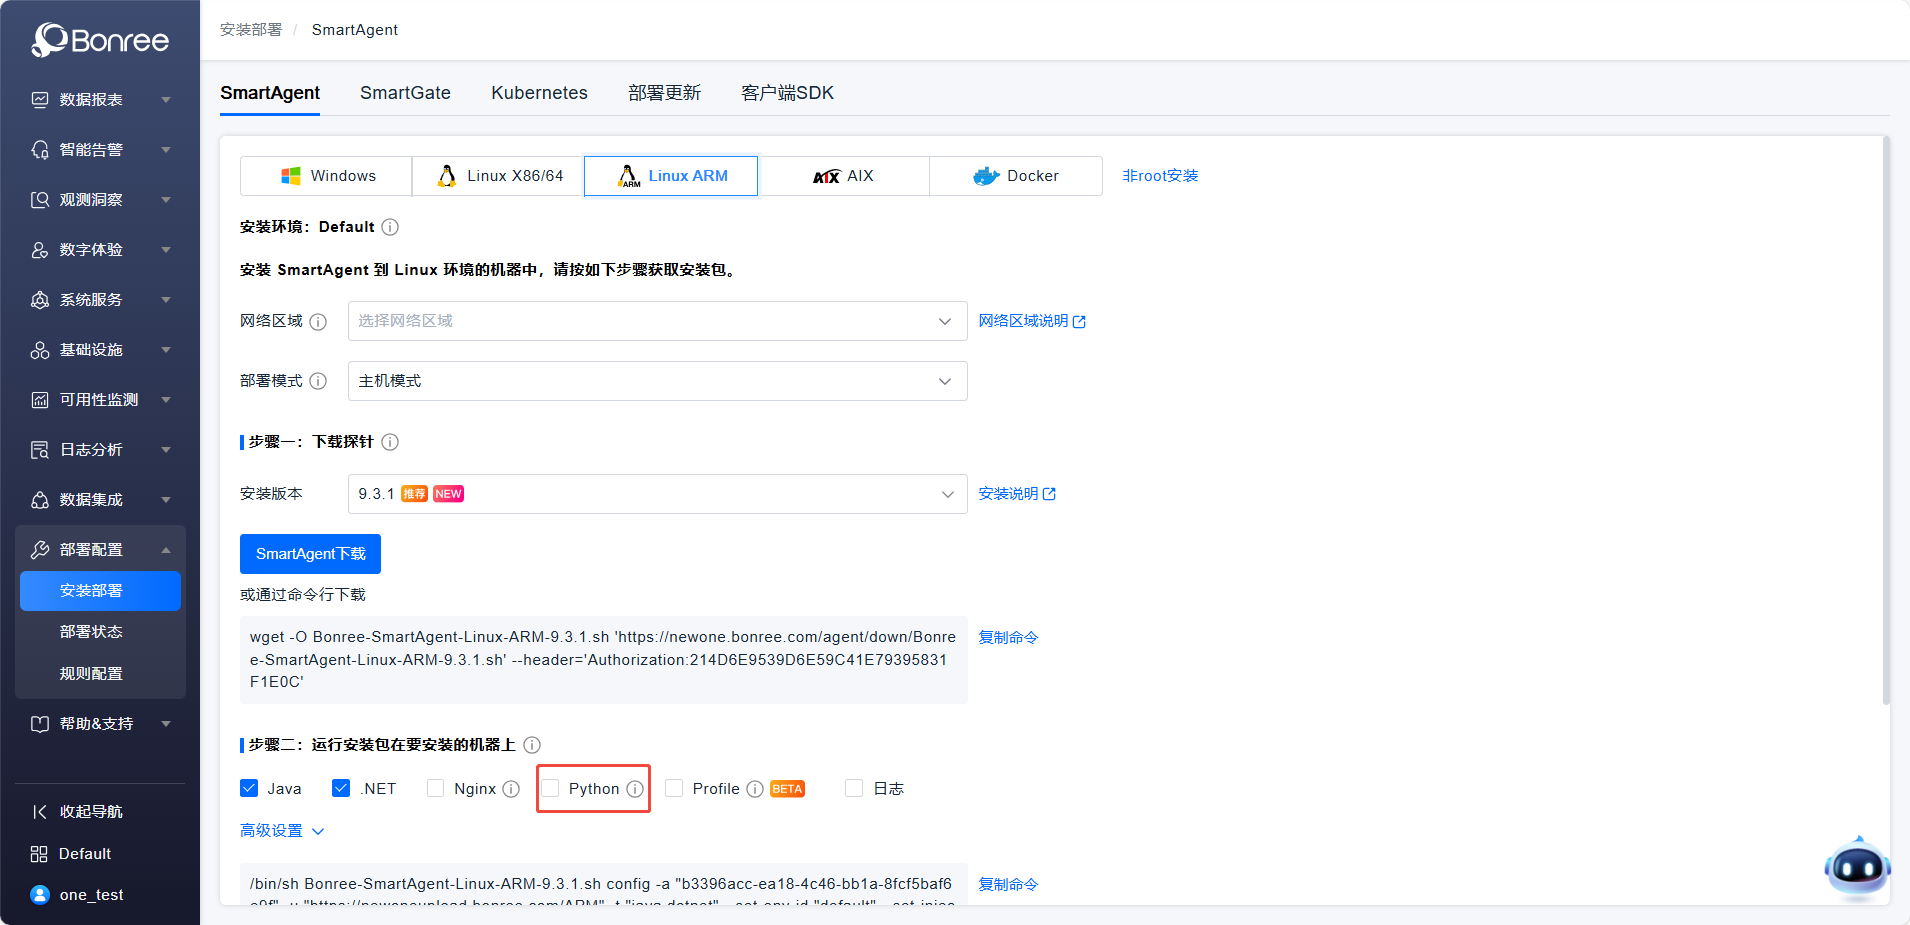
Task: Select the Docker platform tab
Action: tap(1016, 176)
